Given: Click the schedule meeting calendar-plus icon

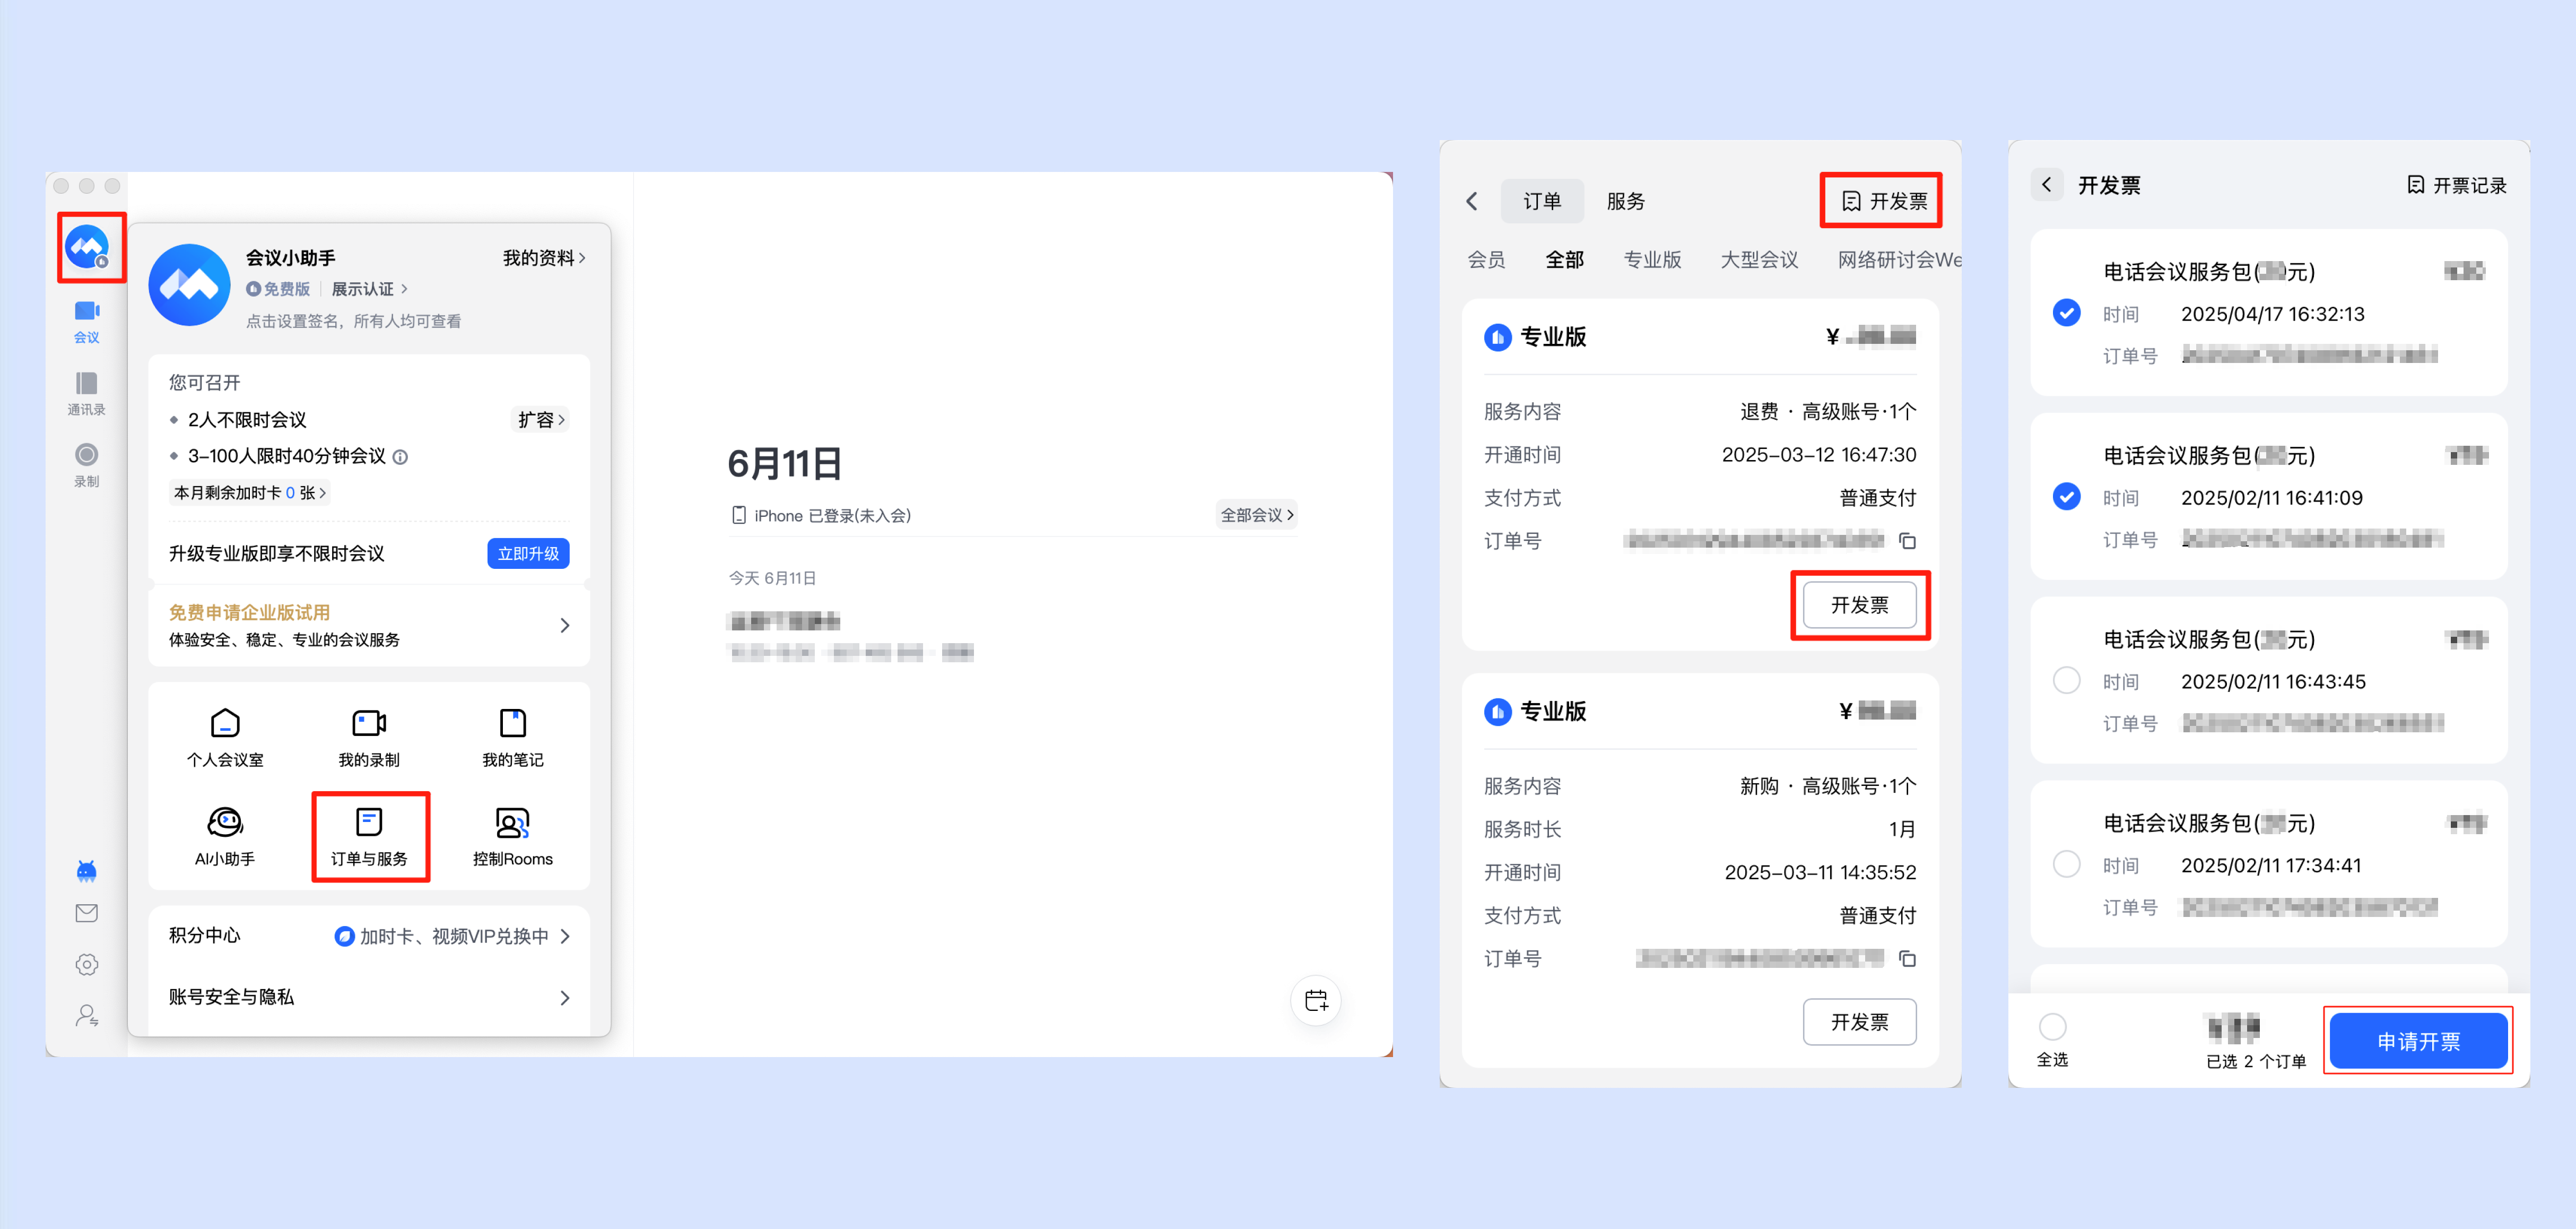Looking at the screenshot, I should 1316,1000.
